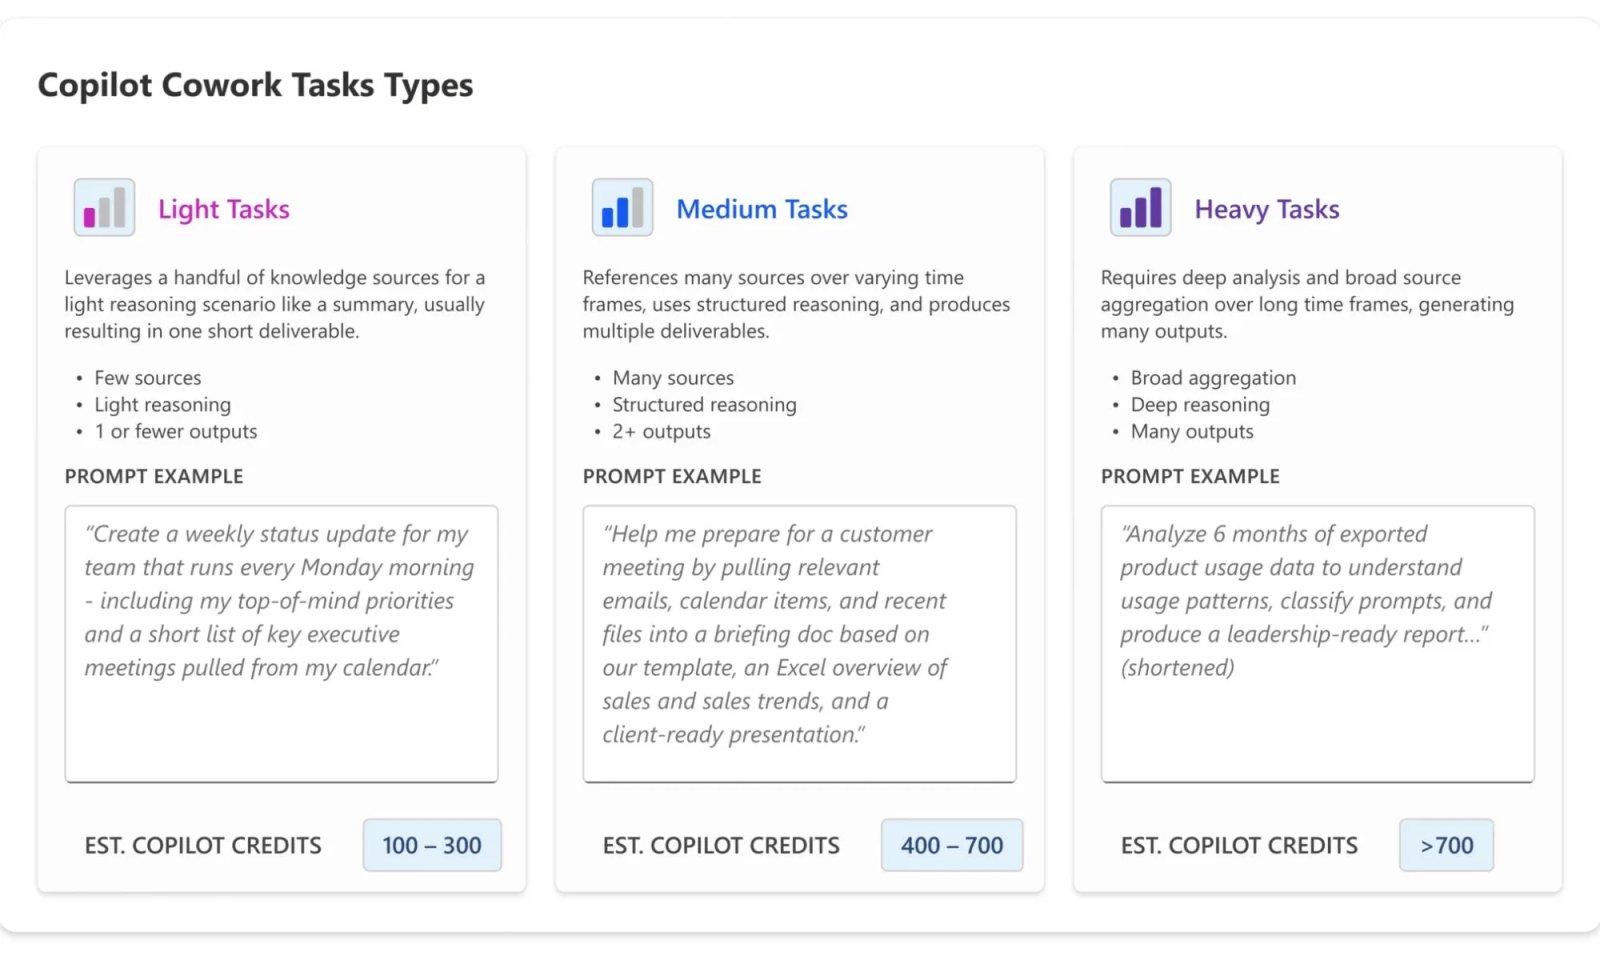Click the product usage data prompt box

[x=1318, y=644]
